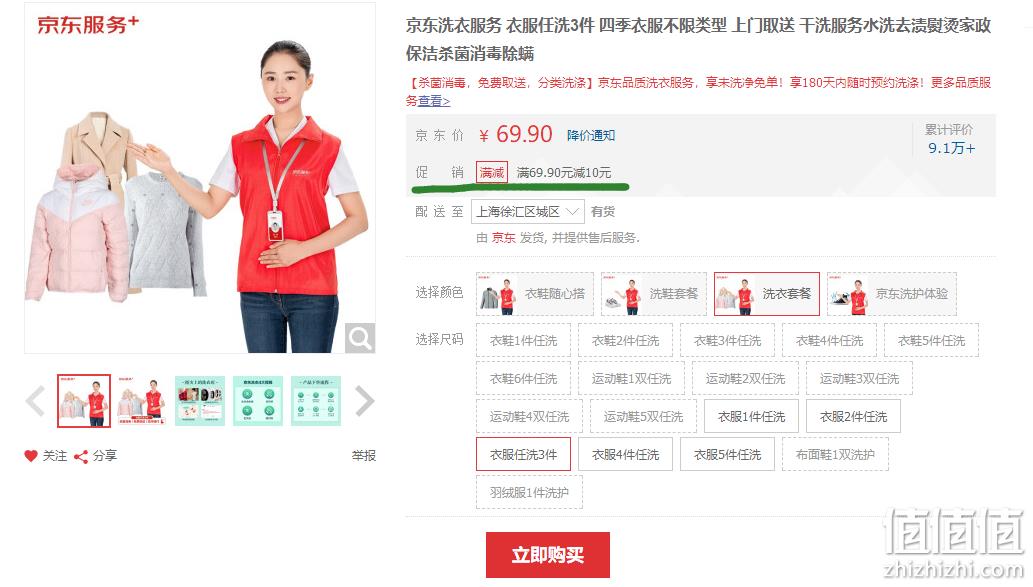Click the 举报 report link
1033x587 pixels.
point(364,455)
